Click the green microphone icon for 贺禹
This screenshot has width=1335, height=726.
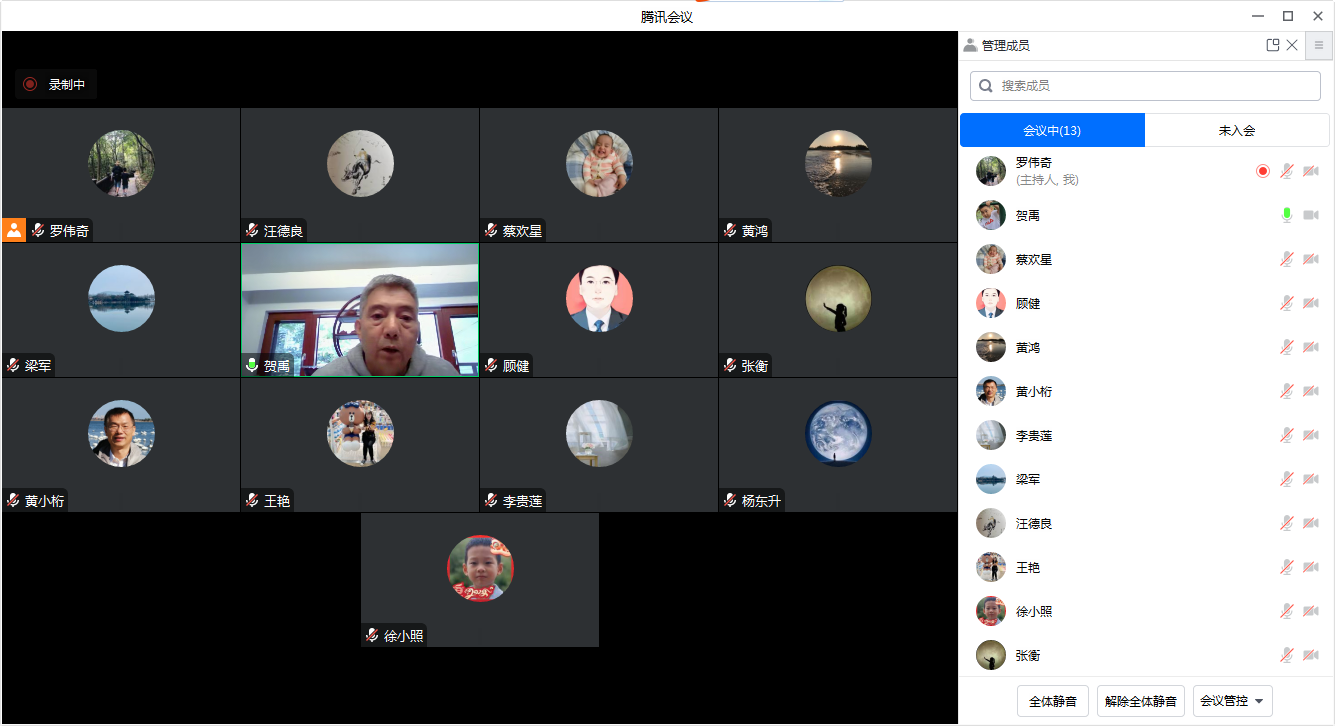pyautogui.click(x=1287, y=215)
